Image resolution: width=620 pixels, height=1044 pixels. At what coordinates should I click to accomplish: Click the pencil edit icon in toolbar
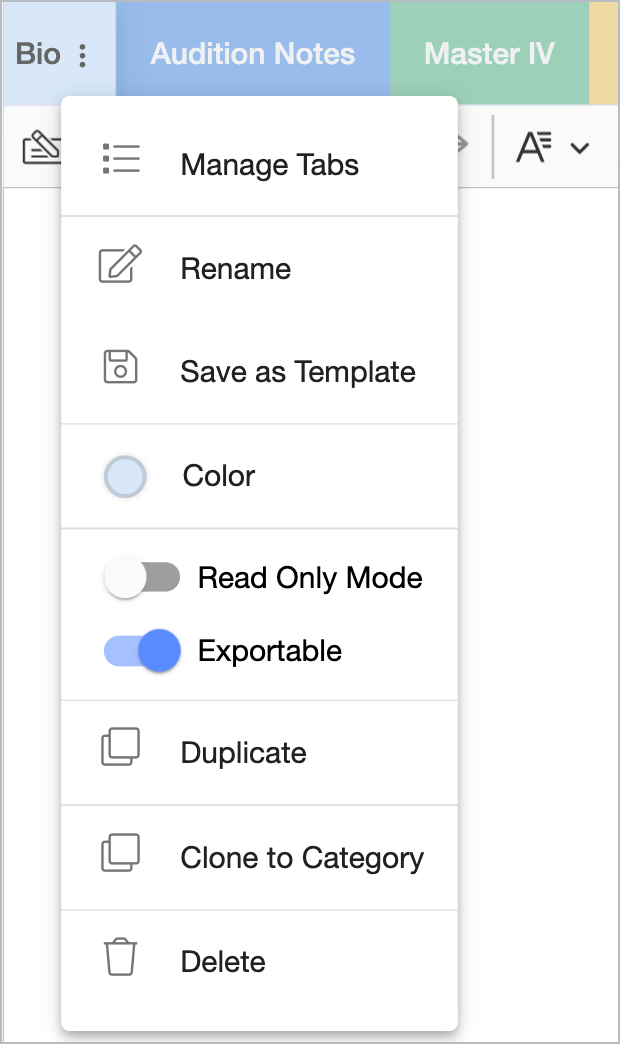pyautogui.click(x=41, y=147)
